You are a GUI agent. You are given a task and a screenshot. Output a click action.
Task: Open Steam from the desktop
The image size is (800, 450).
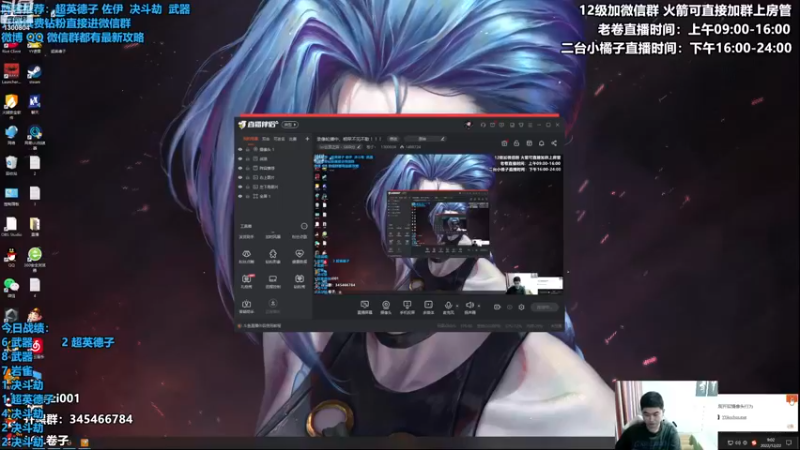click(34, 74)
